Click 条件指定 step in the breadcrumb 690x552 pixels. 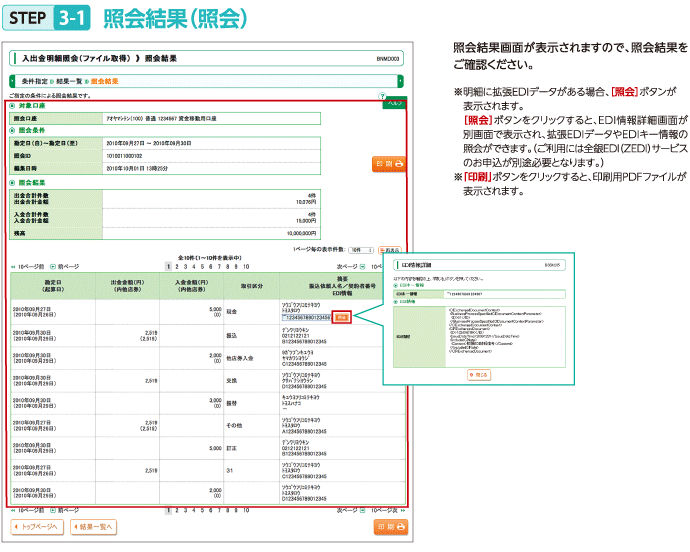[x=34, y=81]
